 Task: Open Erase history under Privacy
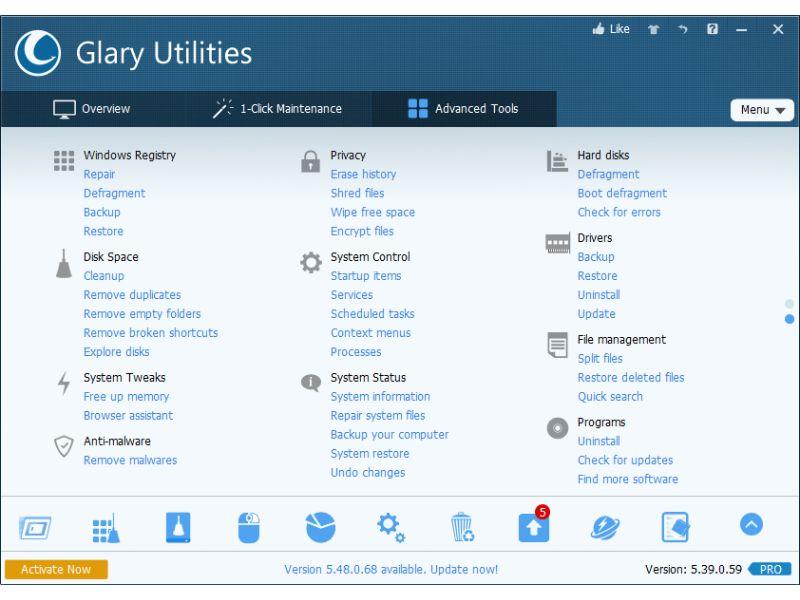pyautogui.click(x=363, y=174)
